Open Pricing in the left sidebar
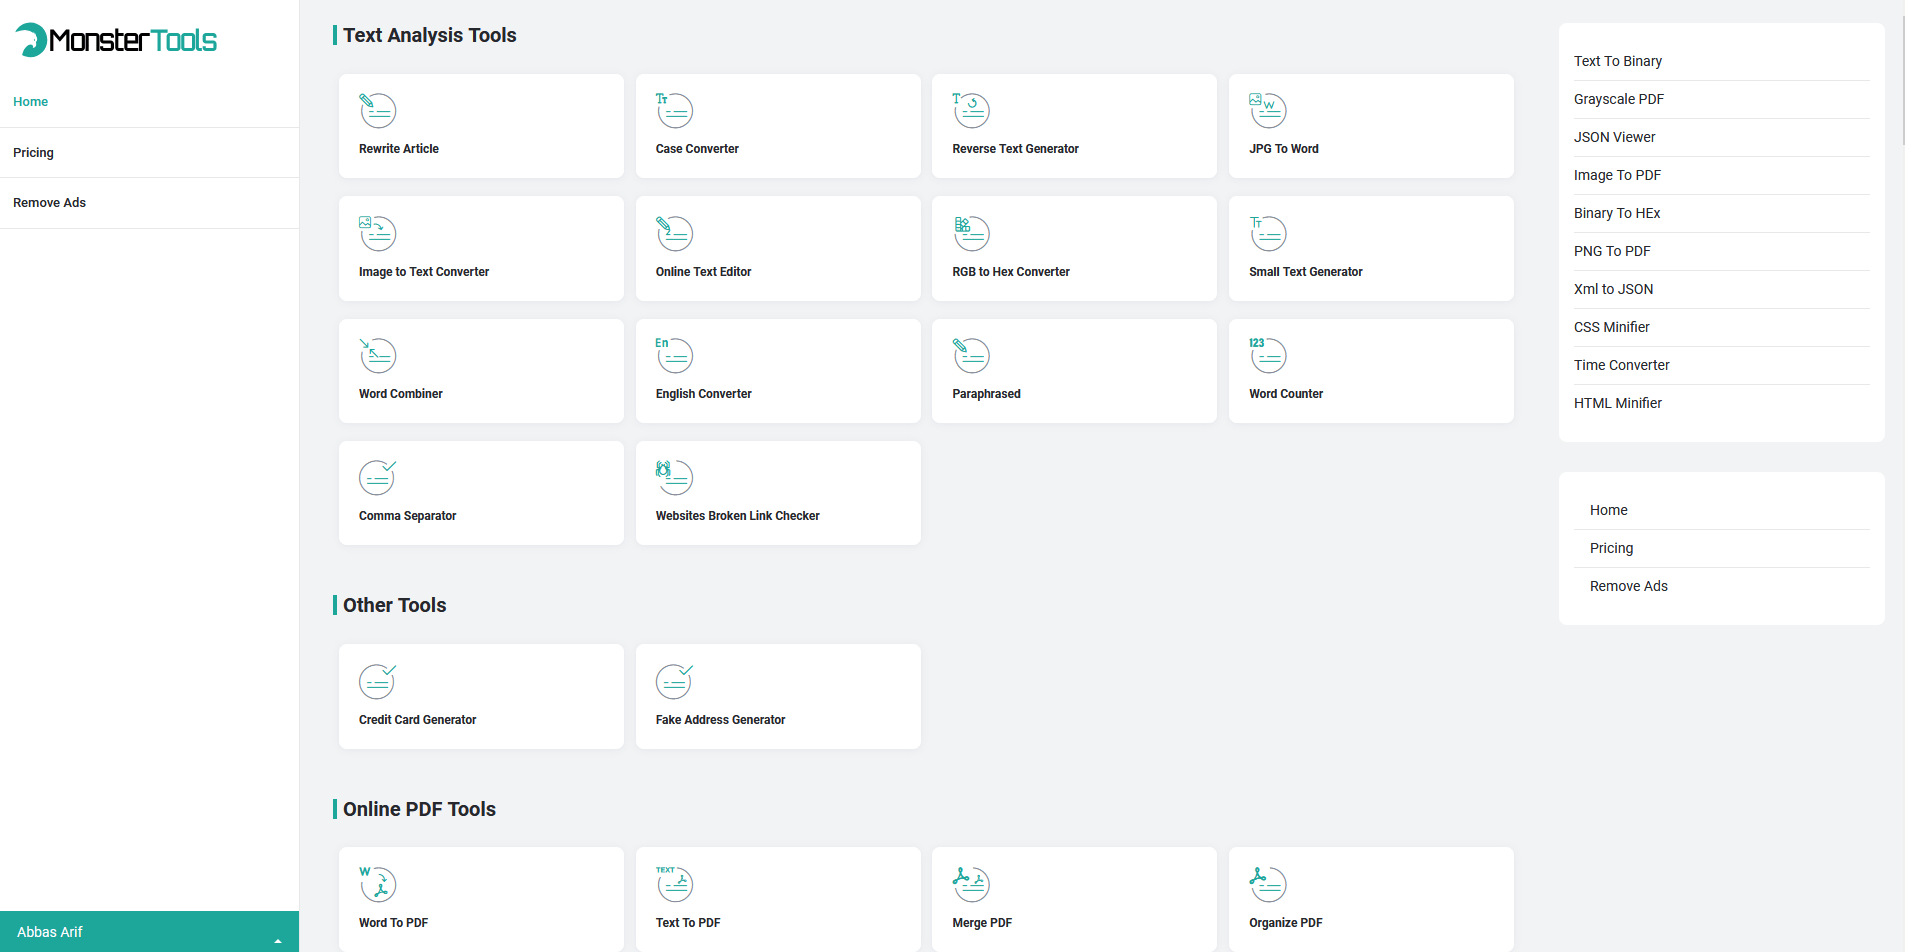Screen dimensions: 1905x952 pos(33,153)
